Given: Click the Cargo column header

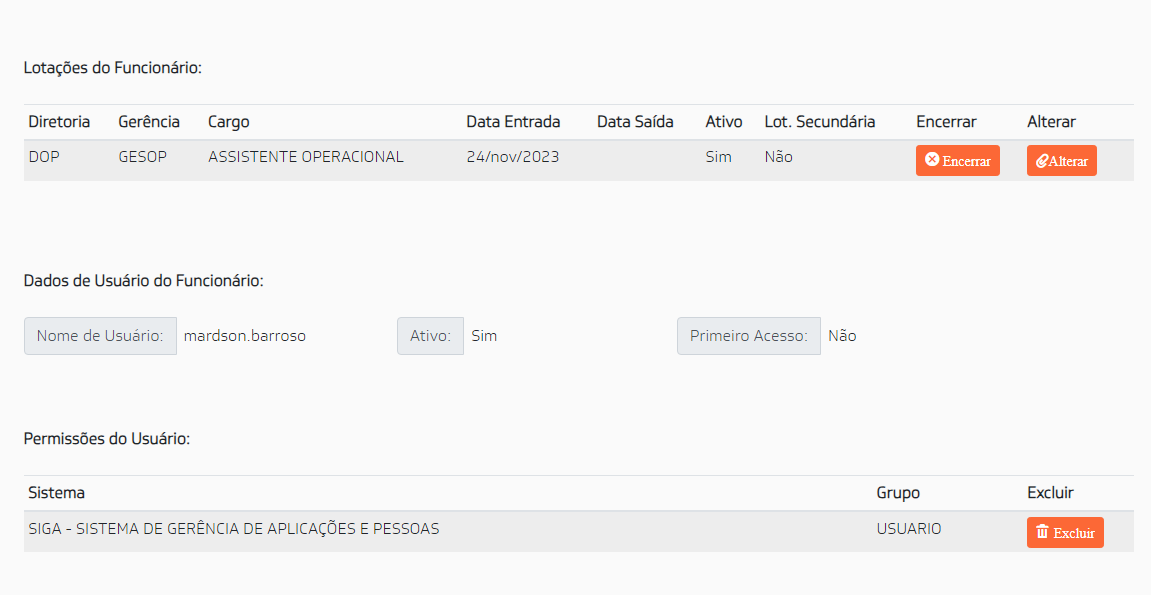Looking at the screenshot, I should [x=228, y=122].
